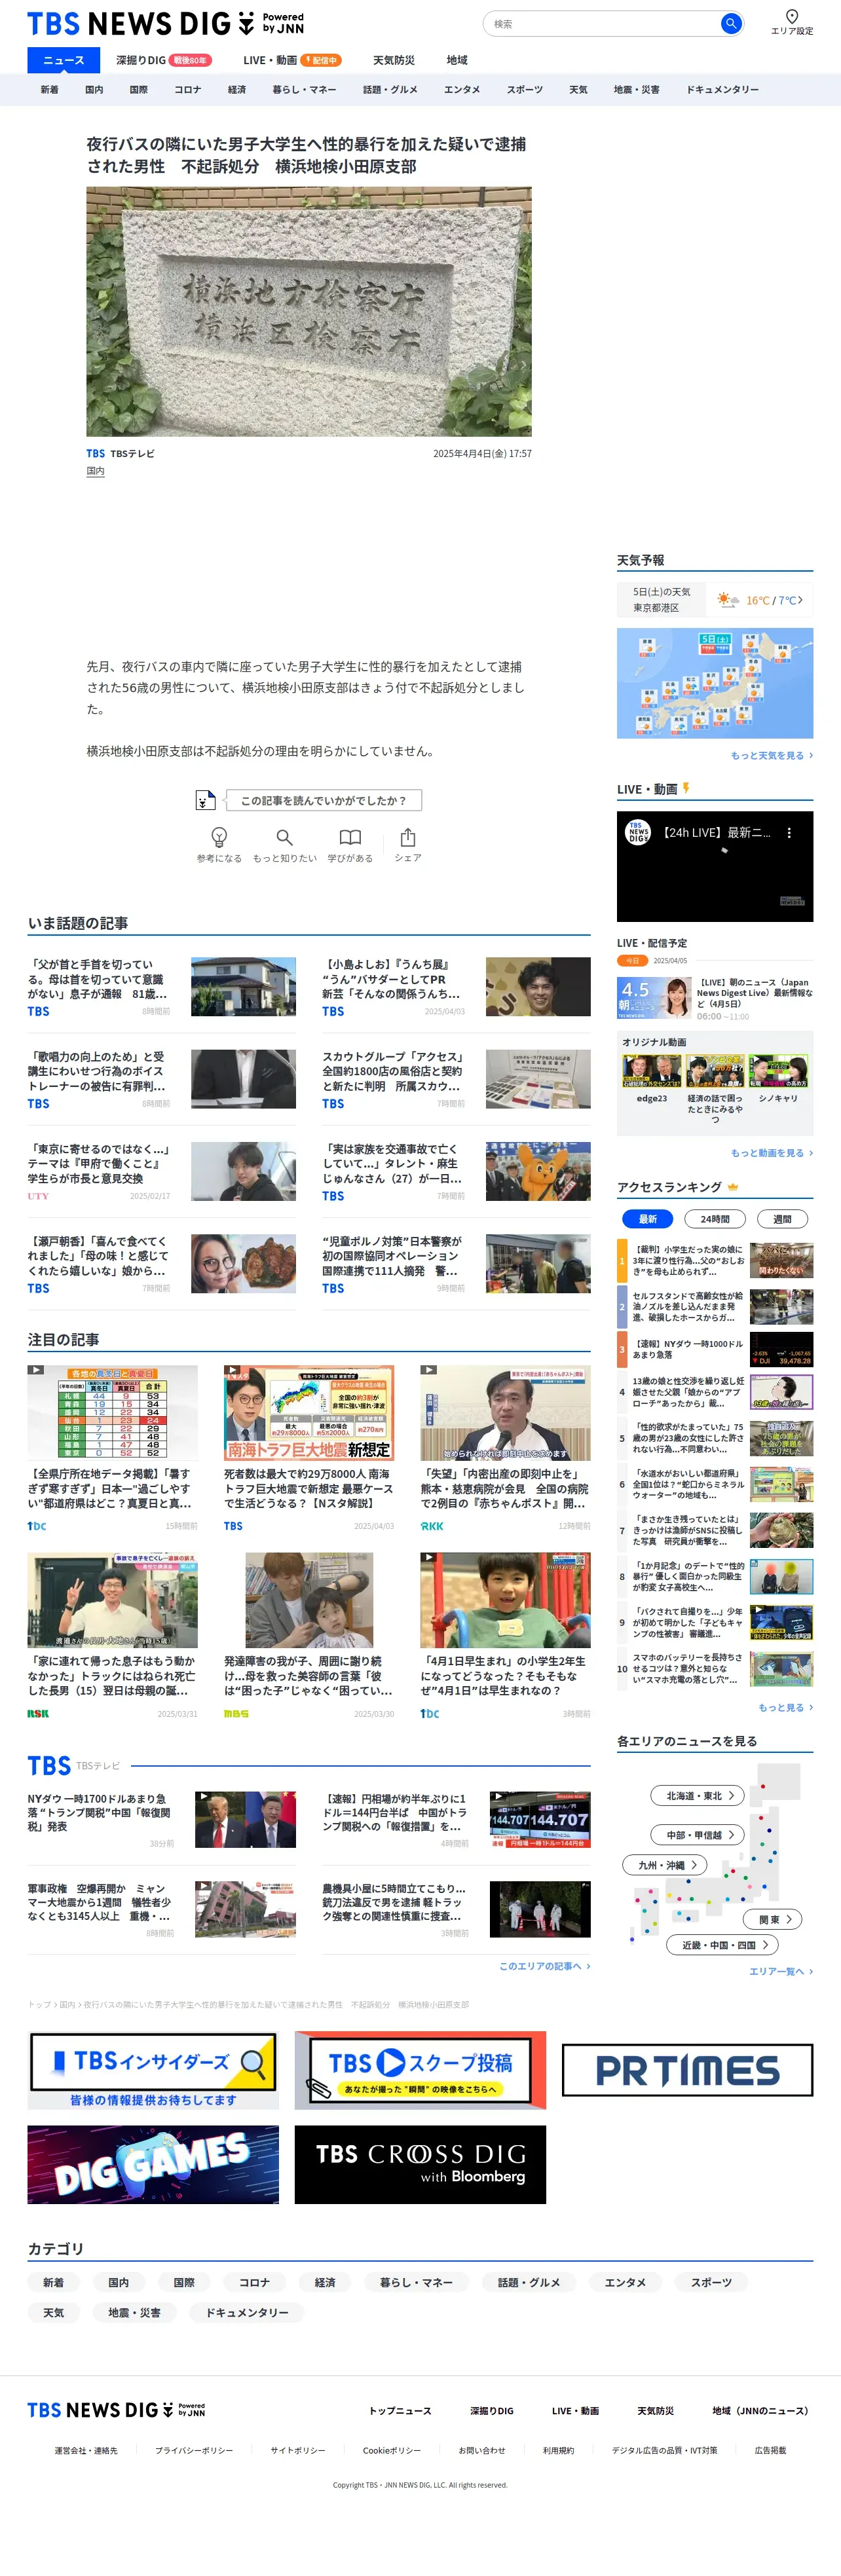Screen dimensions: 841x2576
Task: Click the TBS NEWS DIG header logo
Action: pyautogui.click(x=165, y=23)
